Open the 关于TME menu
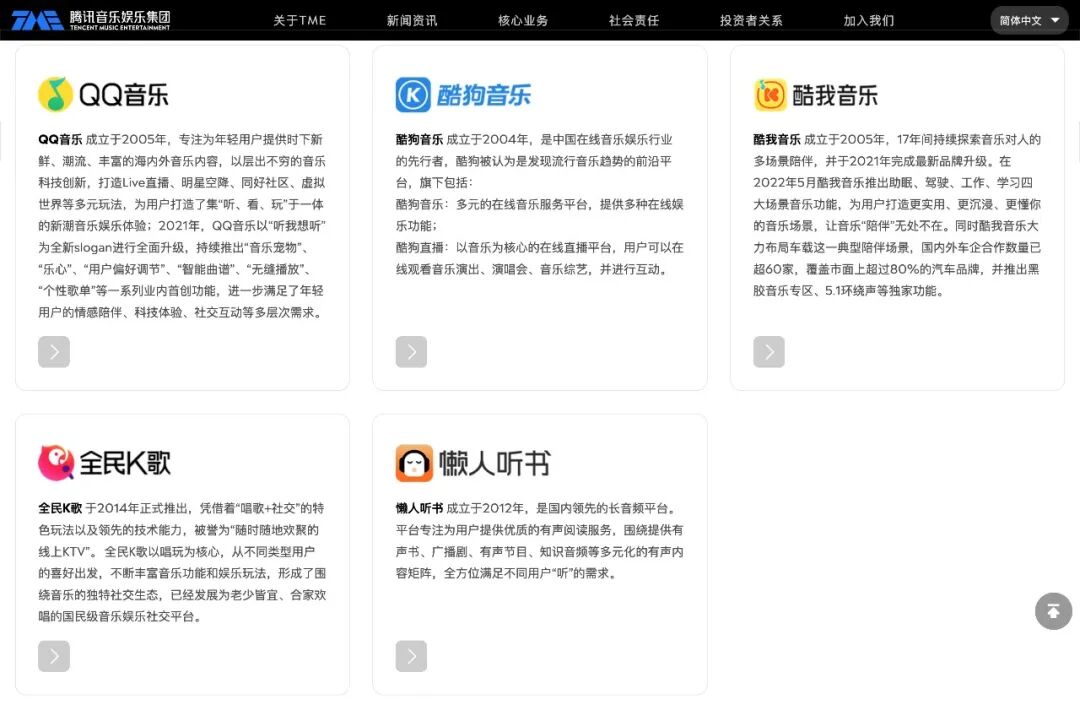The width and height of the screenshot is (1080, 705). click(x=300, y=21)
